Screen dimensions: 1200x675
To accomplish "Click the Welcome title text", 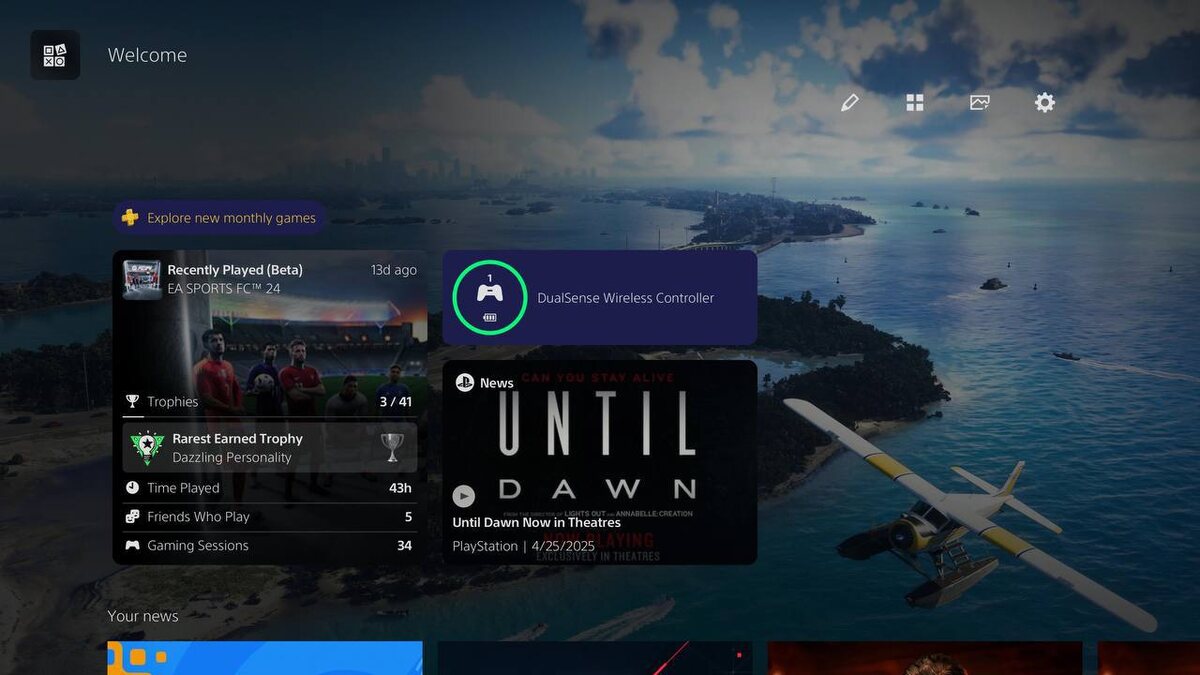I will tap(147, 55).
